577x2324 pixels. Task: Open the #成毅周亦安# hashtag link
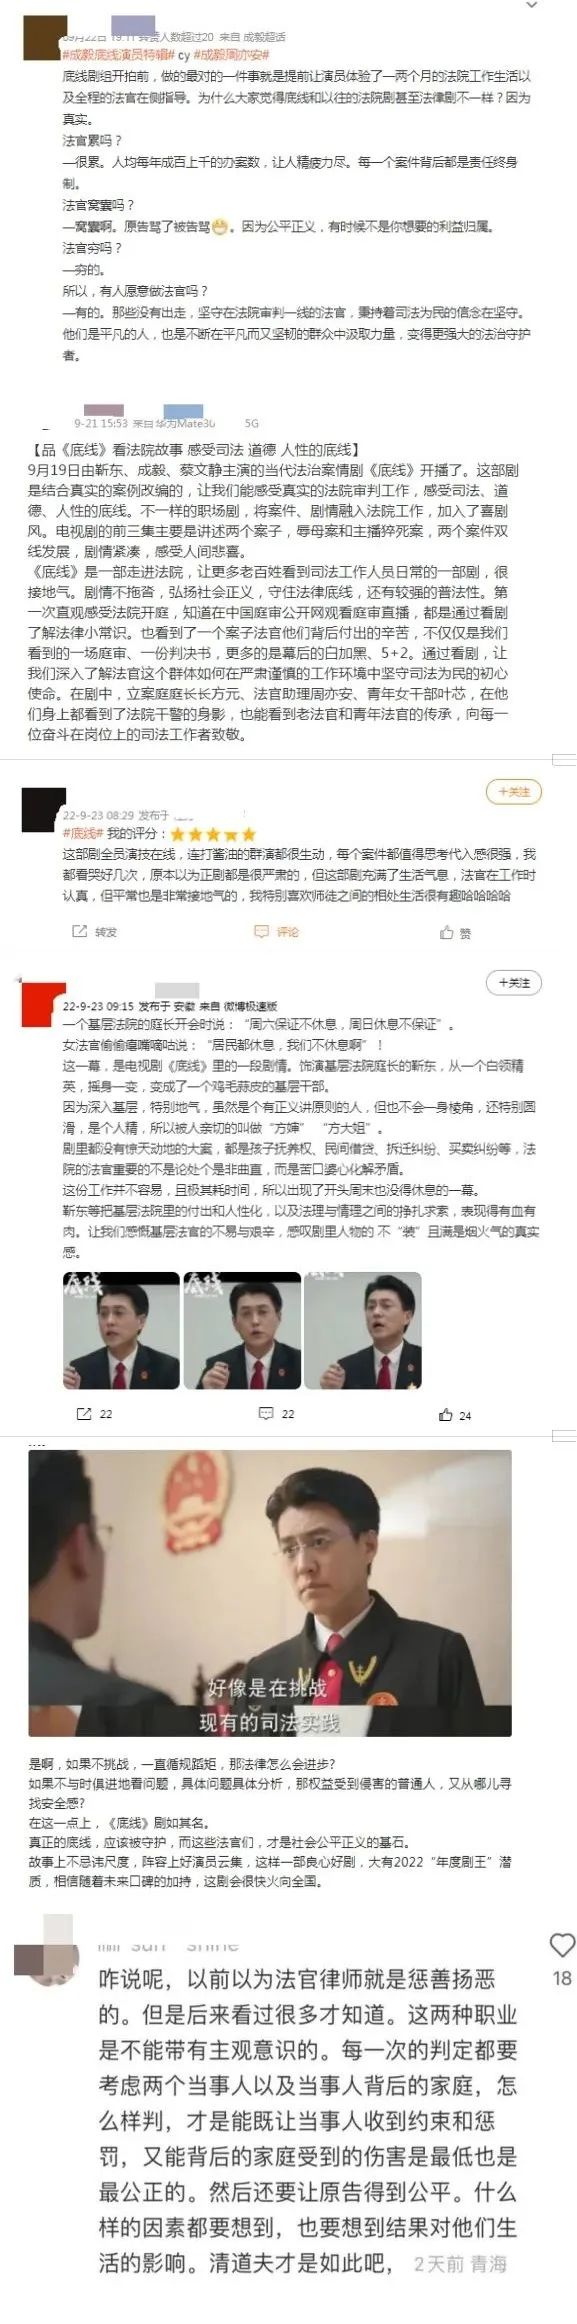point(231,56)
